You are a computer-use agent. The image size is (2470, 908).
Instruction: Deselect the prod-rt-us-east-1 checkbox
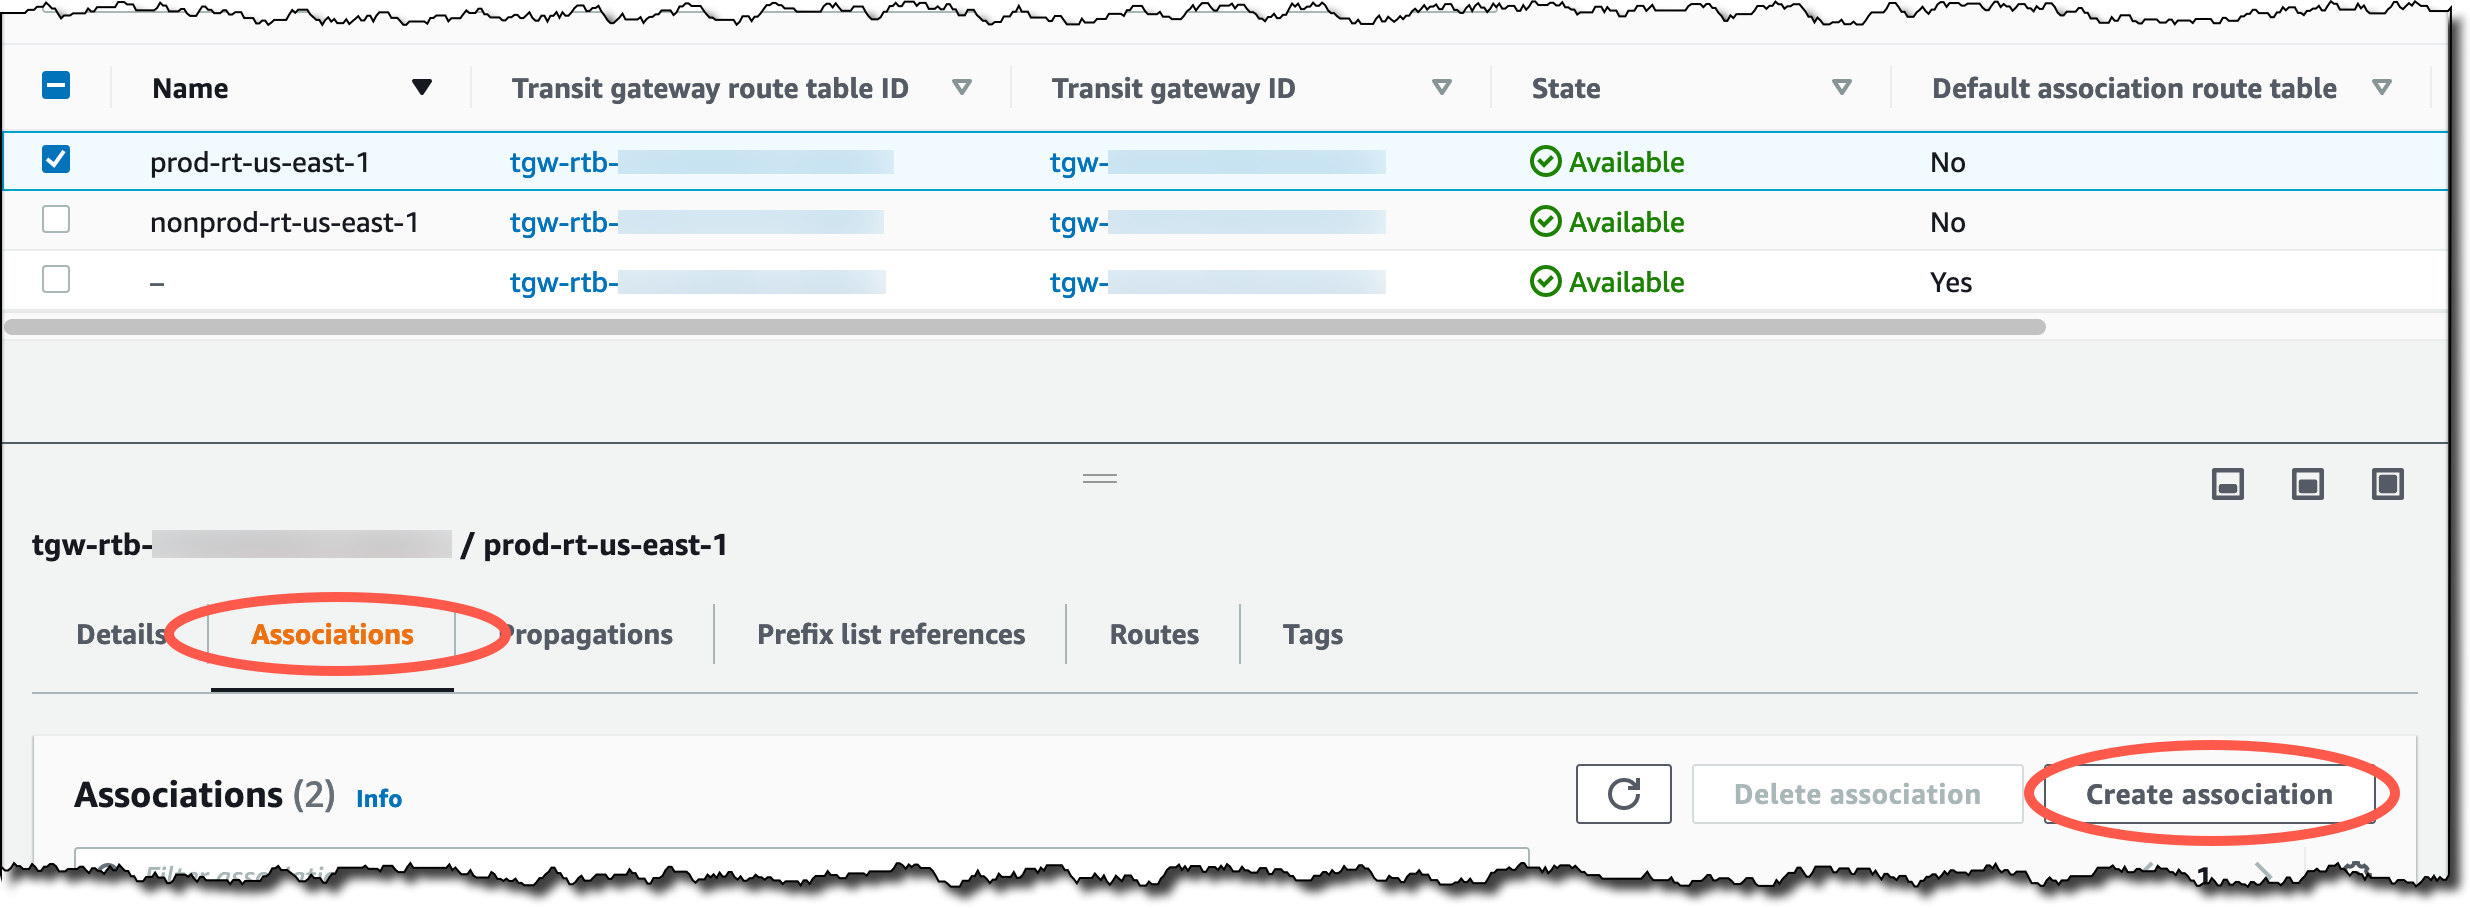pyautogui.click(x=56, y=161)
